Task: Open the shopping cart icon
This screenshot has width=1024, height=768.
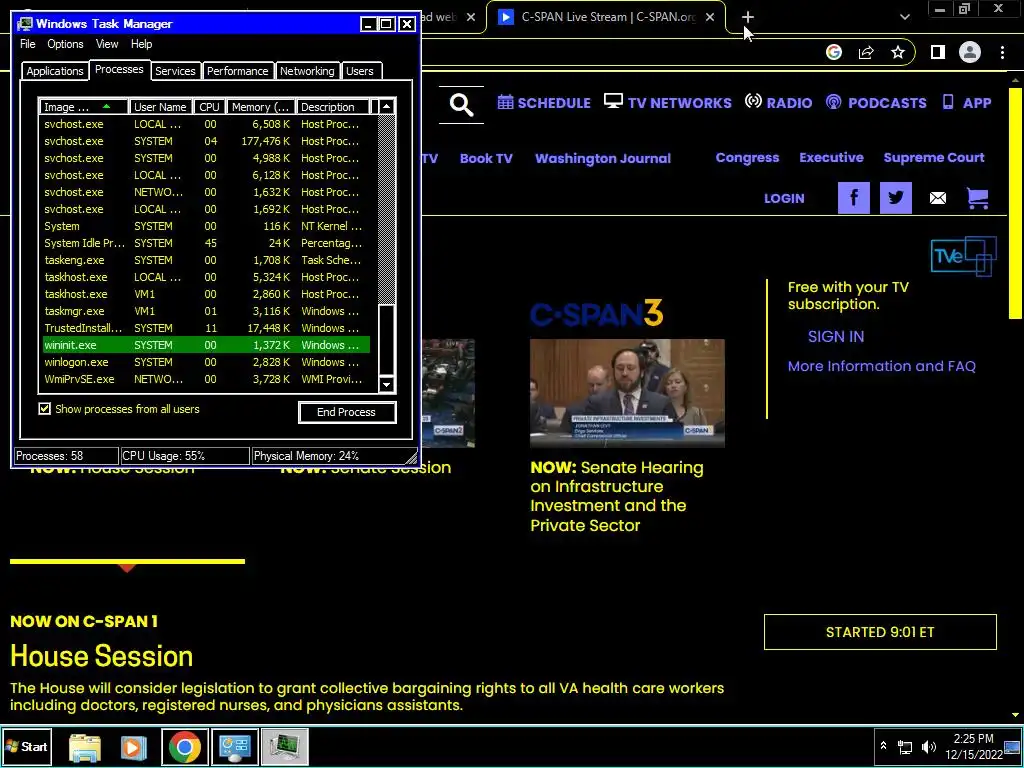Action: (x=977, y=198)
